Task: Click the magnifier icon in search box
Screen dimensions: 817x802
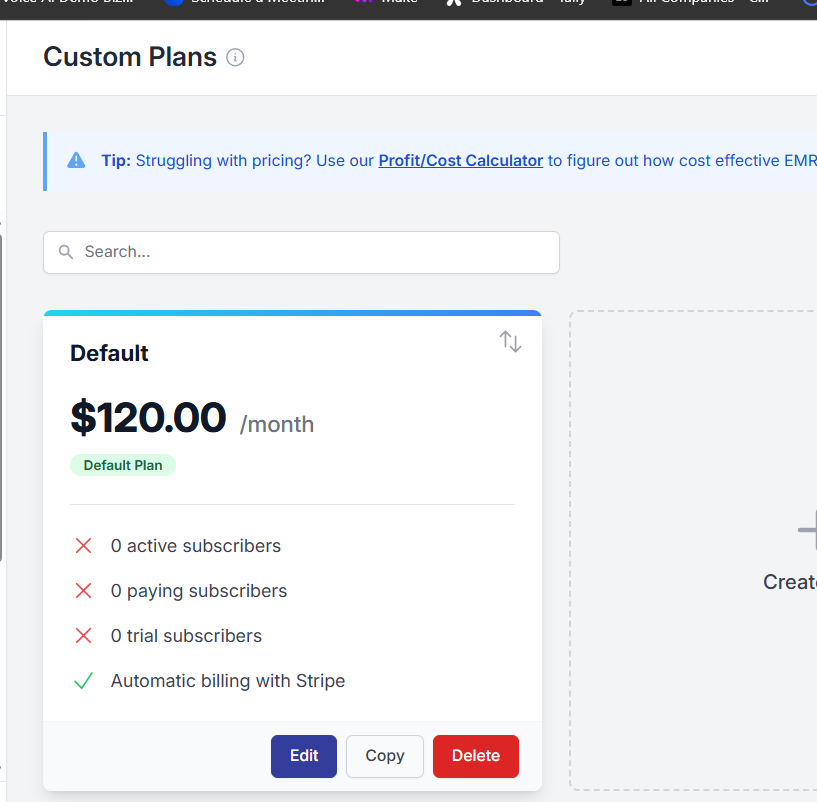Action: pos(66,252)
